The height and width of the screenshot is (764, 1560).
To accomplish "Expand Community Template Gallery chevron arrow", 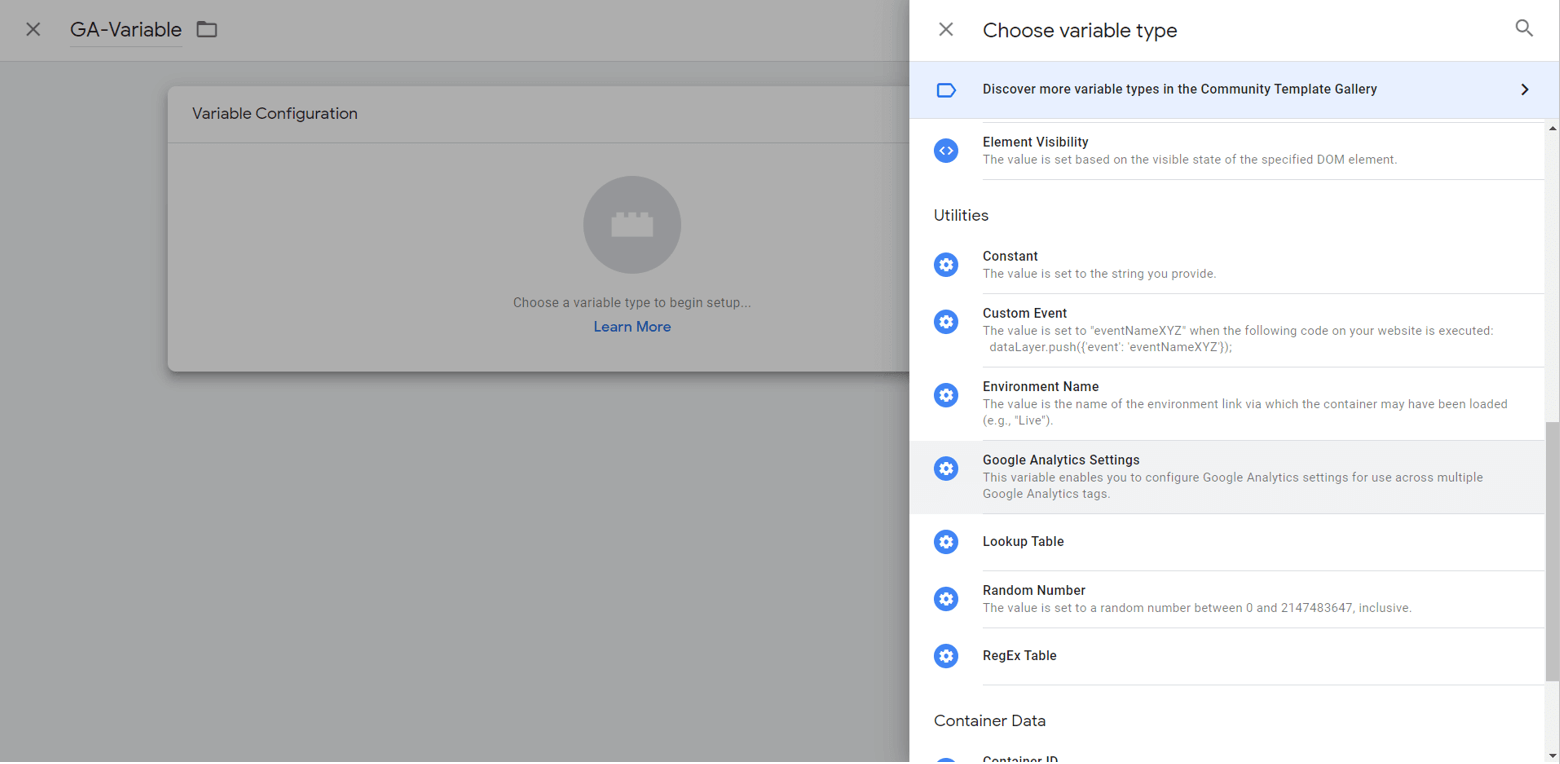I will point(1525,90).
